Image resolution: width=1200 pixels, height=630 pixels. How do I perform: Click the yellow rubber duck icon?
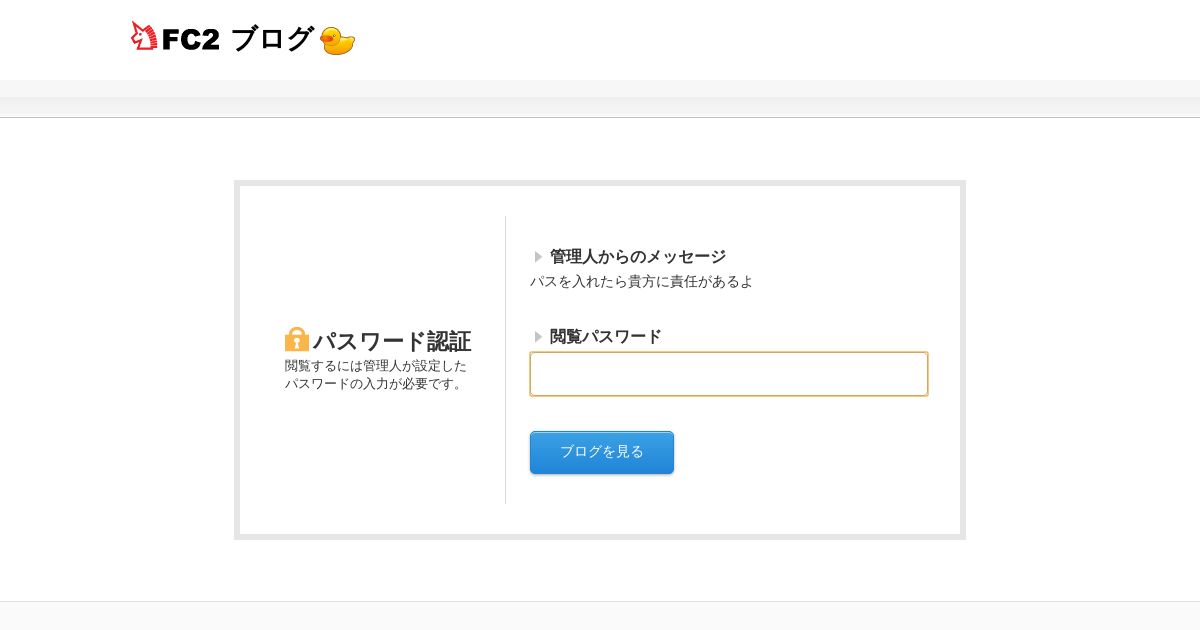338,41
